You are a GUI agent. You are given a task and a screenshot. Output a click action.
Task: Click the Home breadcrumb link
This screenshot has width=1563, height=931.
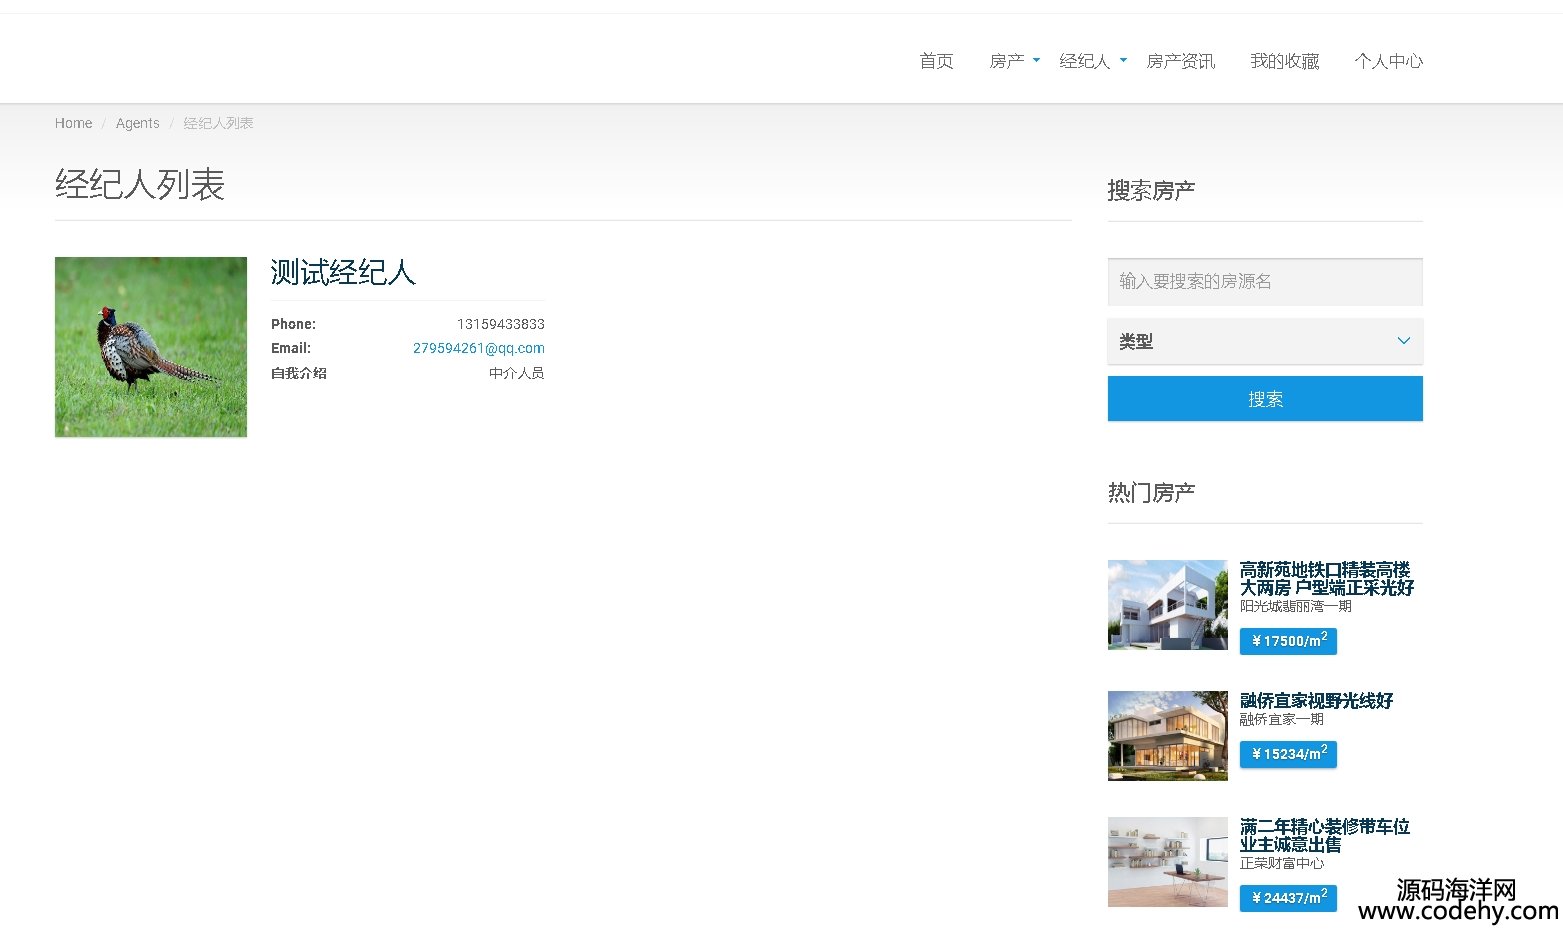pos(73,123)
